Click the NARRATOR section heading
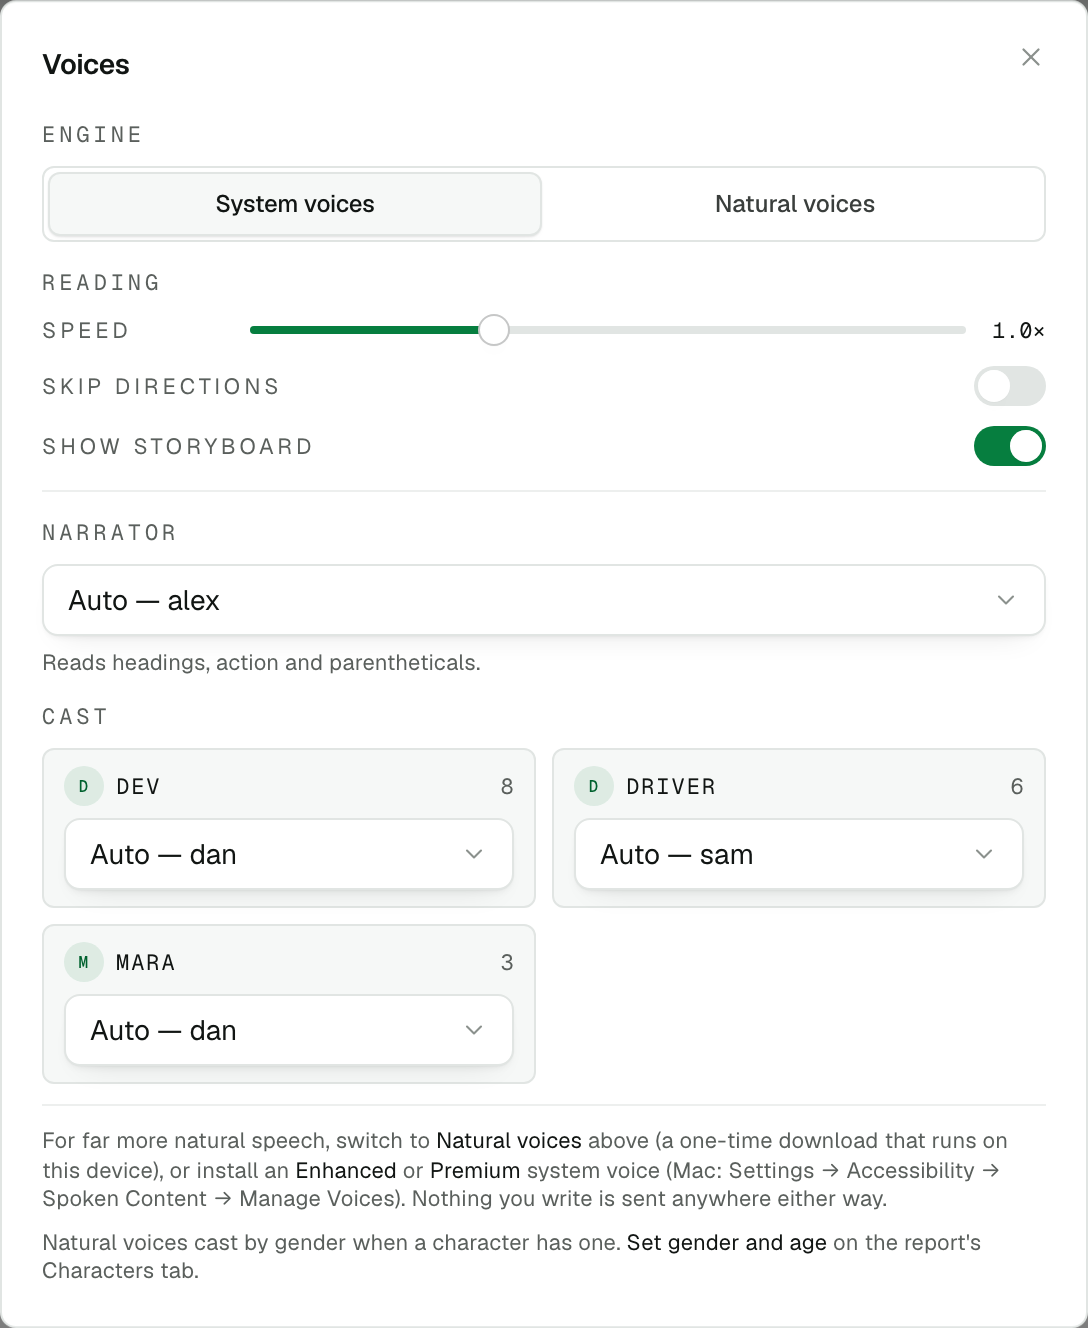The height and width of the screenshot is (1328, 1088). pyautogui.click(x=110, y=533)
